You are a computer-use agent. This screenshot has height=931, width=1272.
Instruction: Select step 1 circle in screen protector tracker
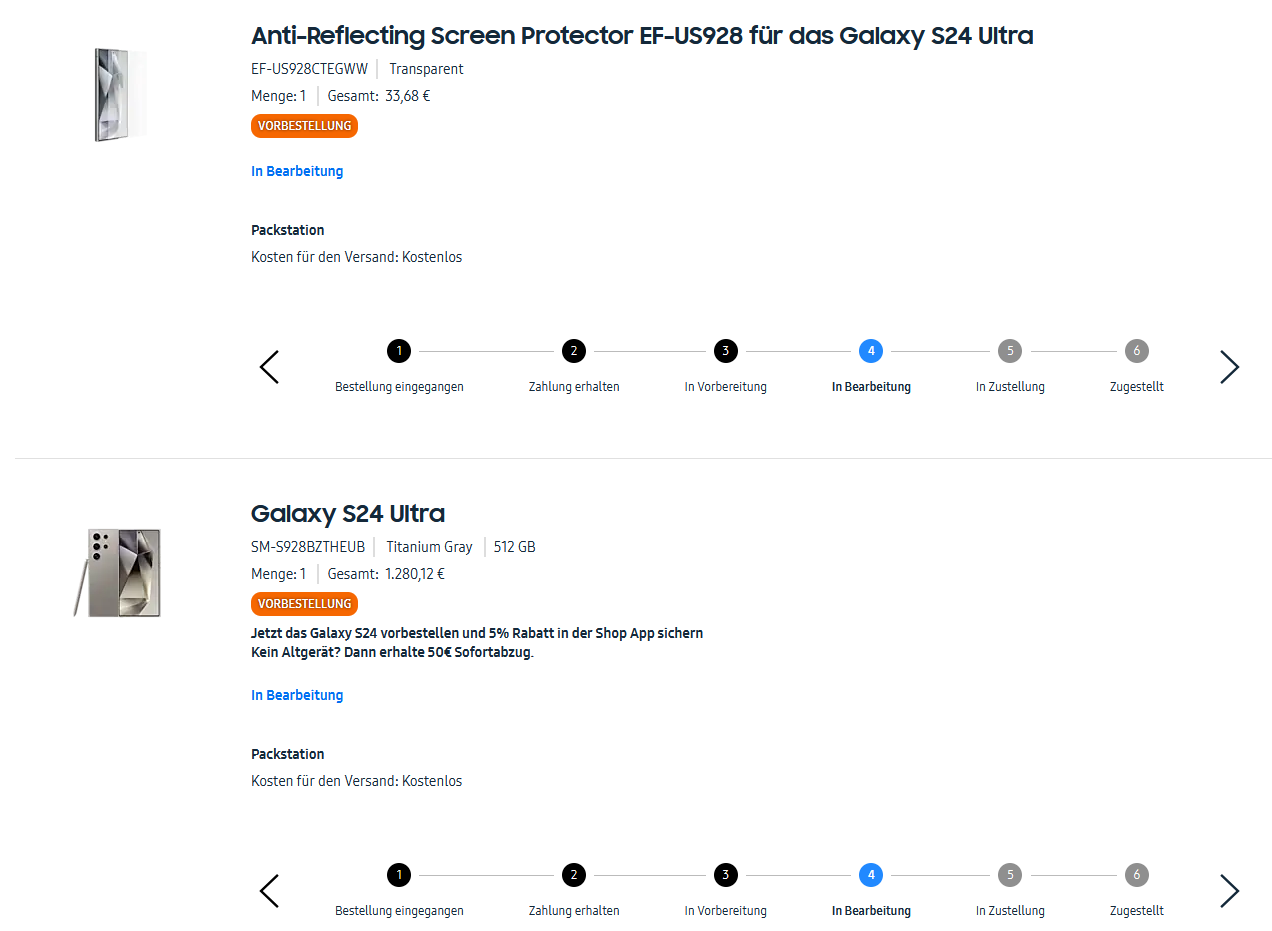(399, 351)
